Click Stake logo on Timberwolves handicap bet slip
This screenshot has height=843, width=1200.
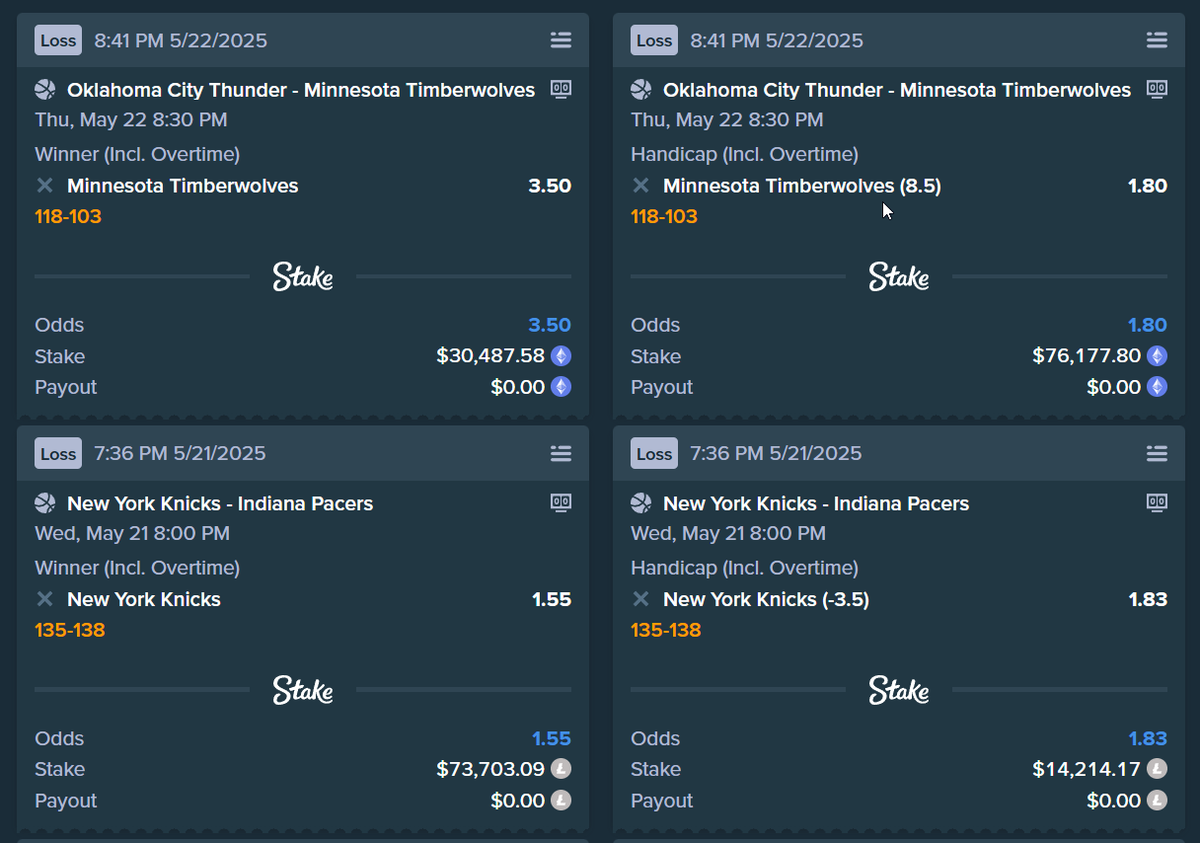pos(899,276)
